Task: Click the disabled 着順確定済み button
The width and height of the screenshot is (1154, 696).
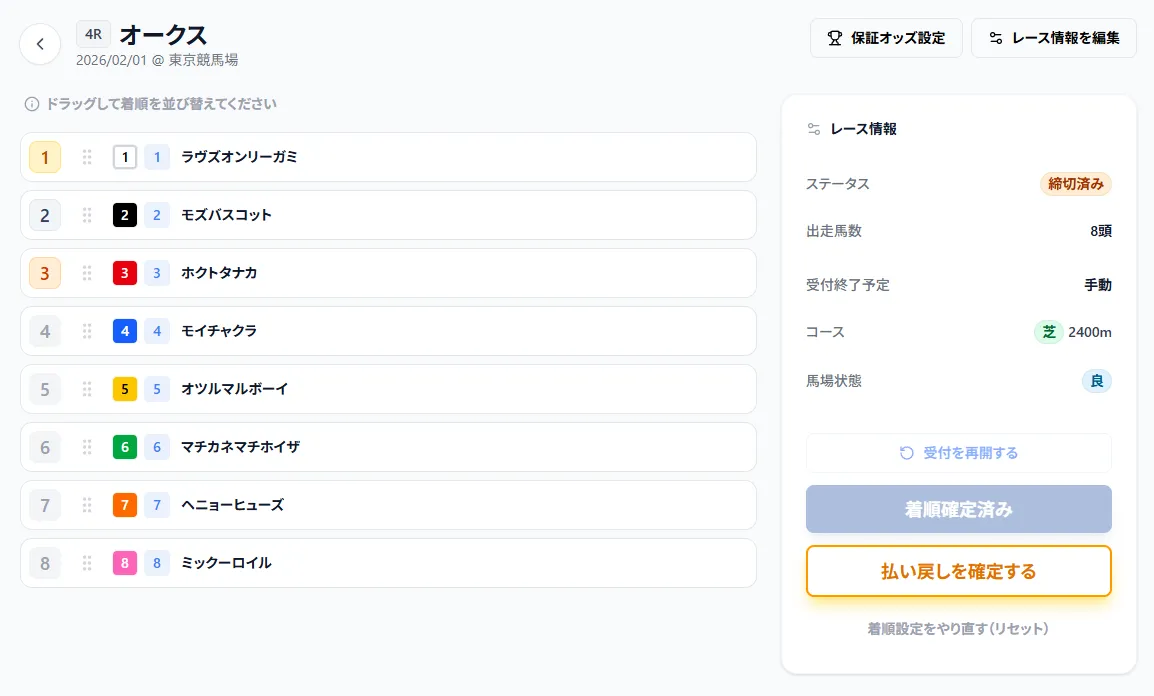Action: (958, 509)
